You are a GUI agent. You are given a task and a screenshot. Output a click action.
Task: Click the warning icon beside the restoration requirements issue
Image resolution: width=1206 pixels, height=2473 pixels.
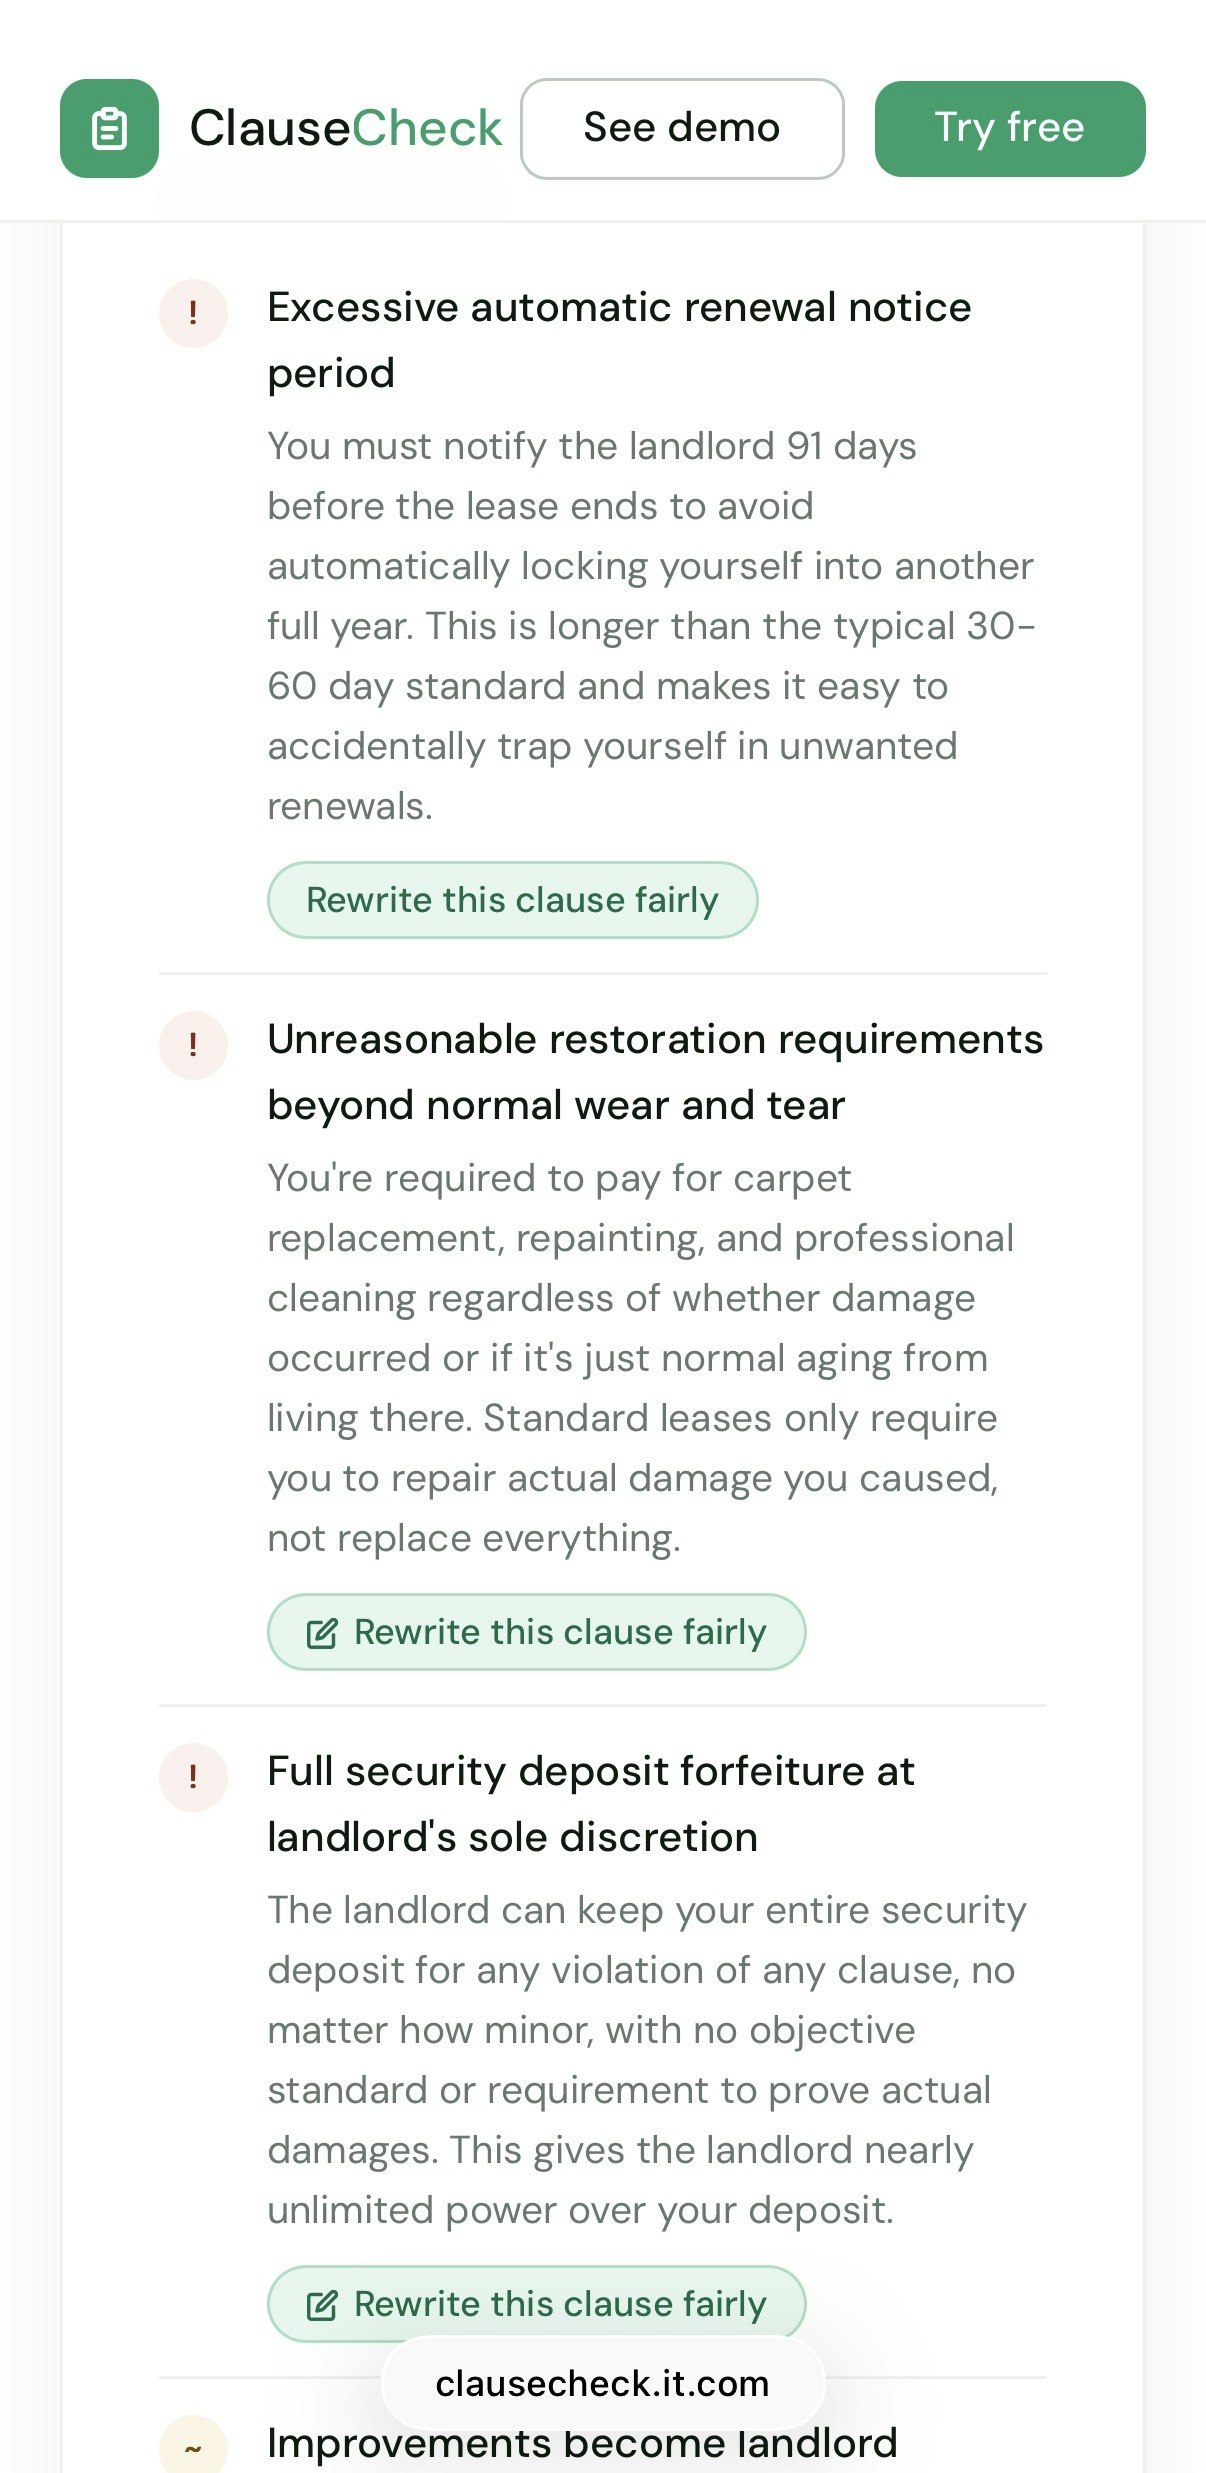pyautogui.click(x=193, y=1046)
